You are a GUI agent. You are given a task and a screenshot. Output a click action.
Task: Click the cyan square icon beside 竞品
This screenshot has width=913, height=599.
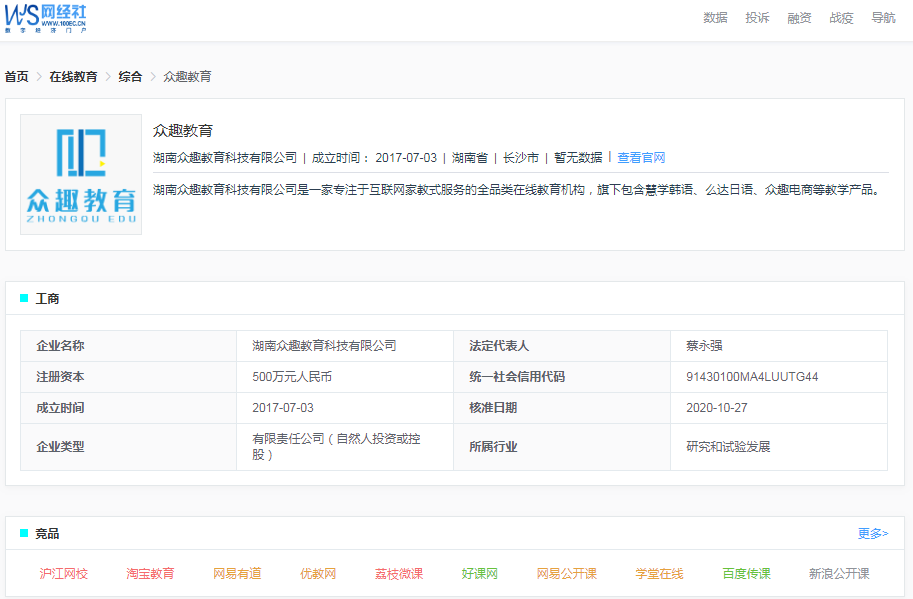pos(24,533)
